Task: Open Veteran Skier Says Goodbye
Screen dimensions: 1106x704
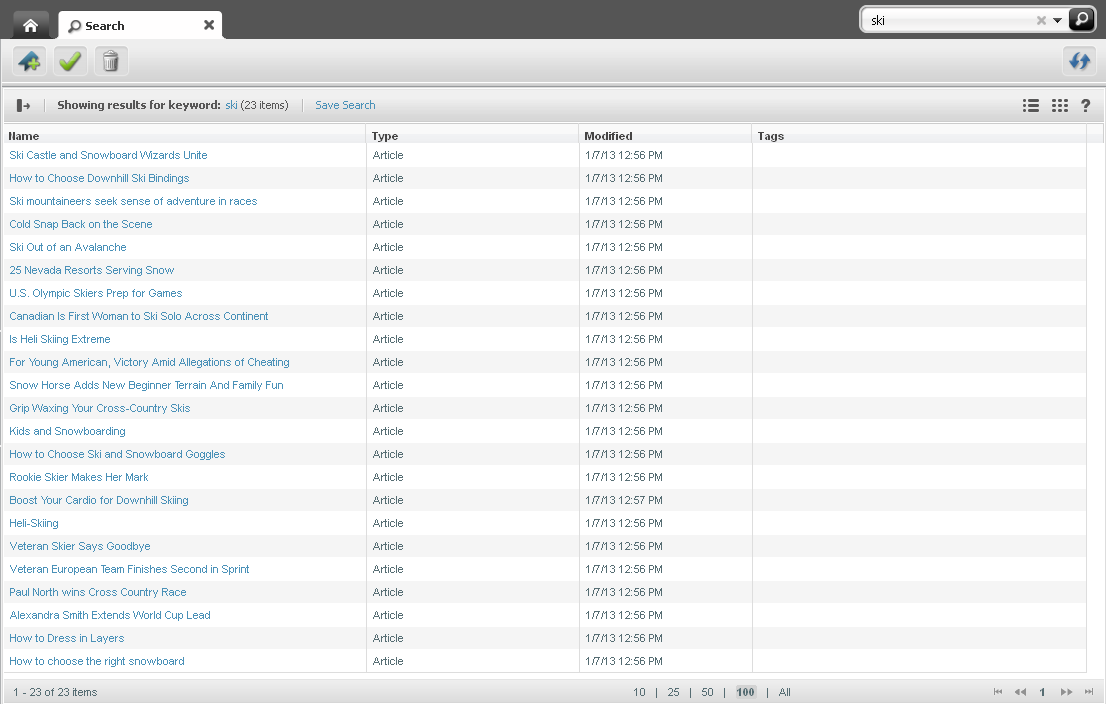Action: tap(80, 546)
